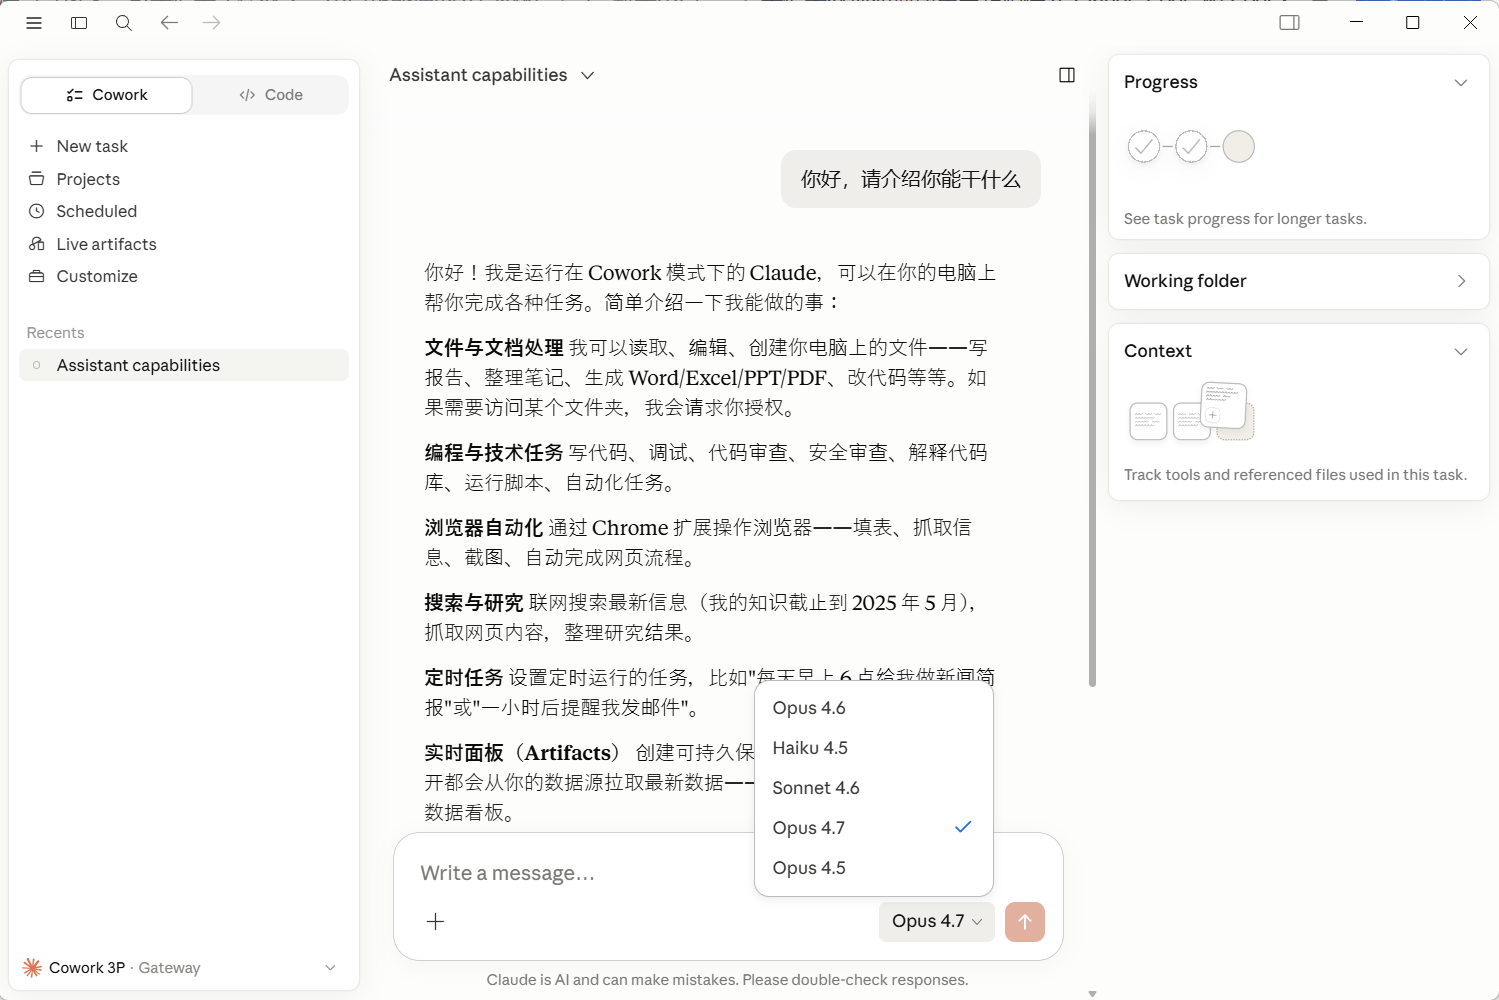
Task: Open Projects in the sidebar
Action: [184, 179]
